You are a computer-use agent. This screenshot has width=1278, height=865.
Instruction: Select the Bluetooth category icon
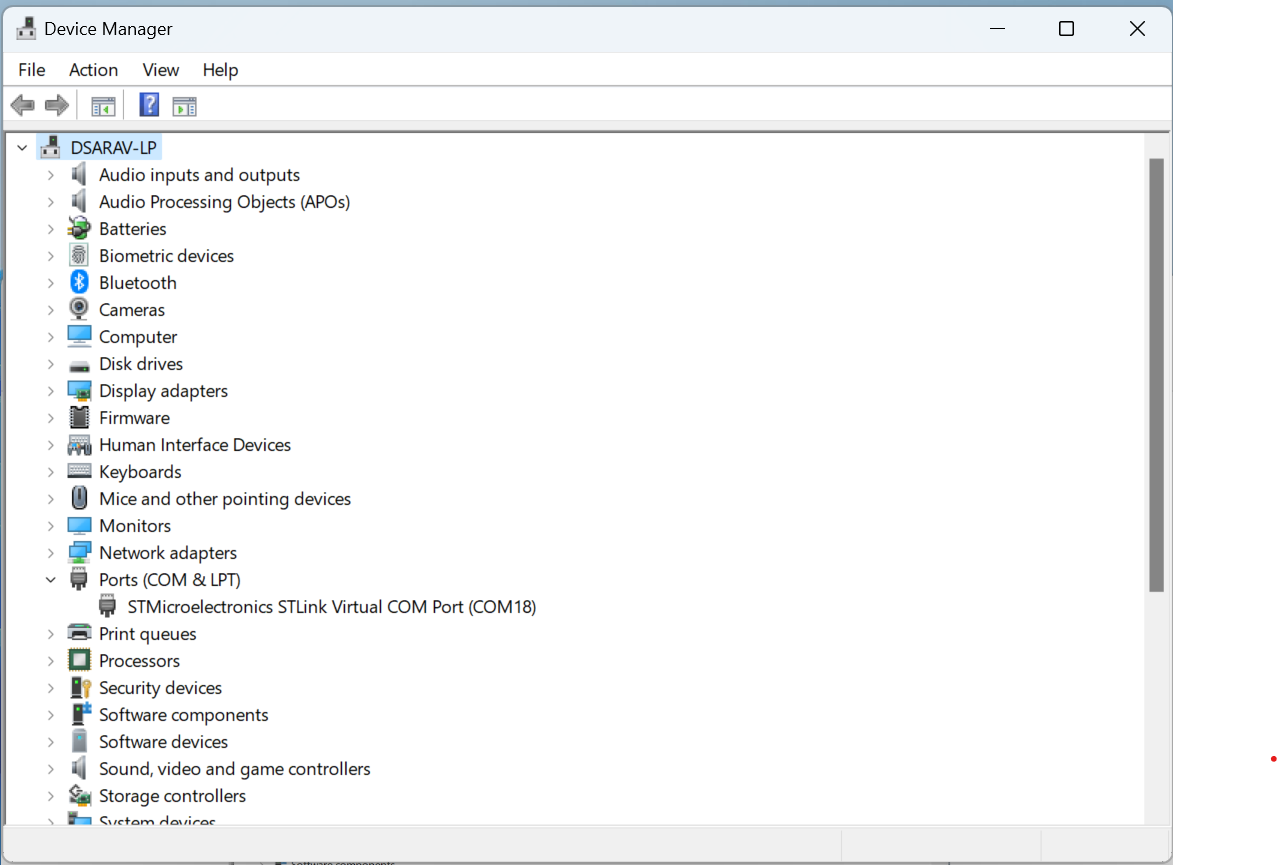[79, 282]
